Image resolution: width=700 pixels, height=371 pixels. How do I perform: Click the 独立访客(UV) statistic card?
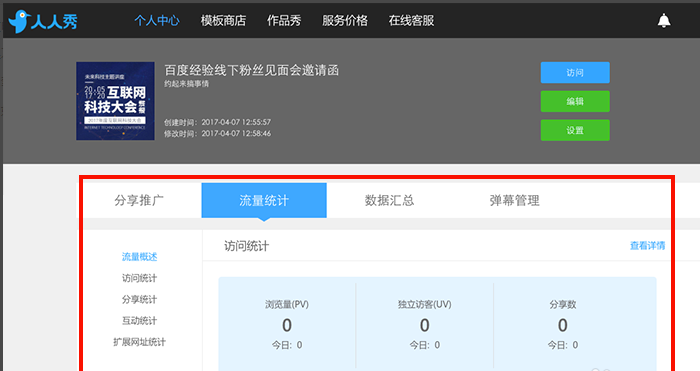[425, 324]
